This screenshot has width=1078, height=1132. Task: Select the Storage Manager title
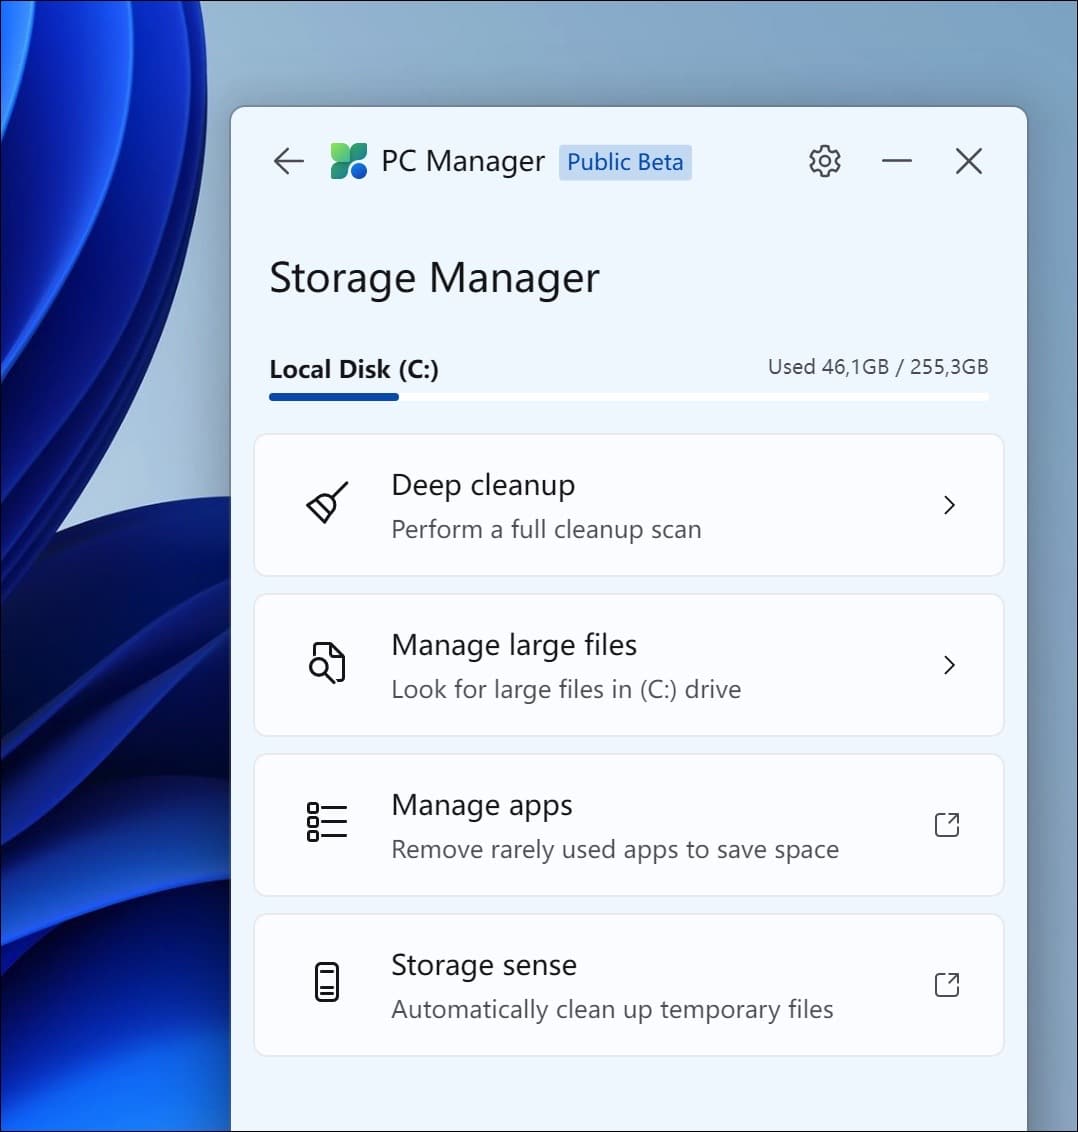tap(433, 278)
